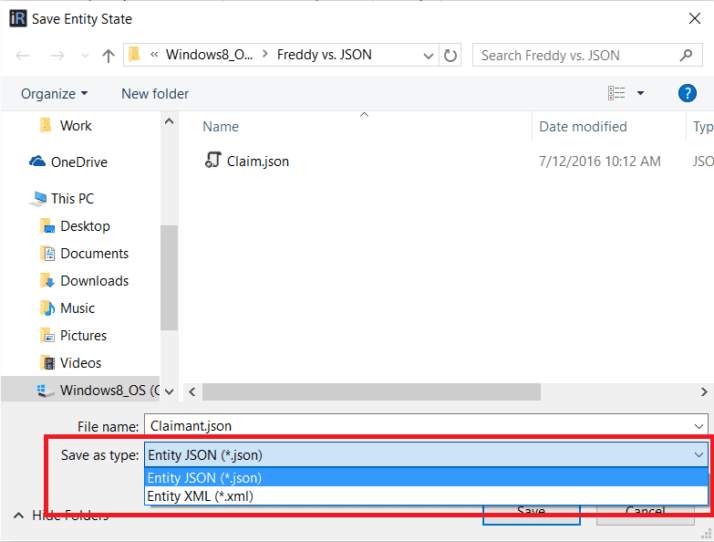
Task: Click the Help question mark icon
Action: point(687,93)
